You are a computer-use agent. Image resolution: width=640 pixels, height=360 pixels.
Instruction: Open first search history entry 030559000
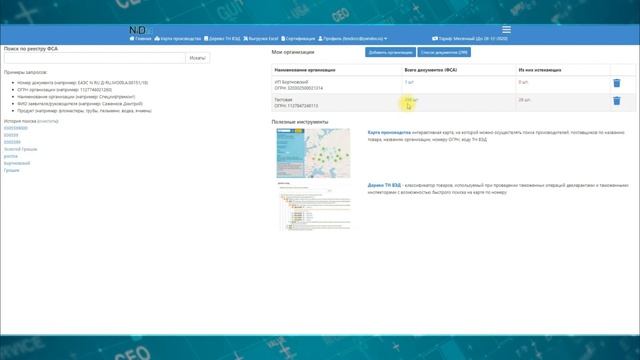[x=16, y=128]
